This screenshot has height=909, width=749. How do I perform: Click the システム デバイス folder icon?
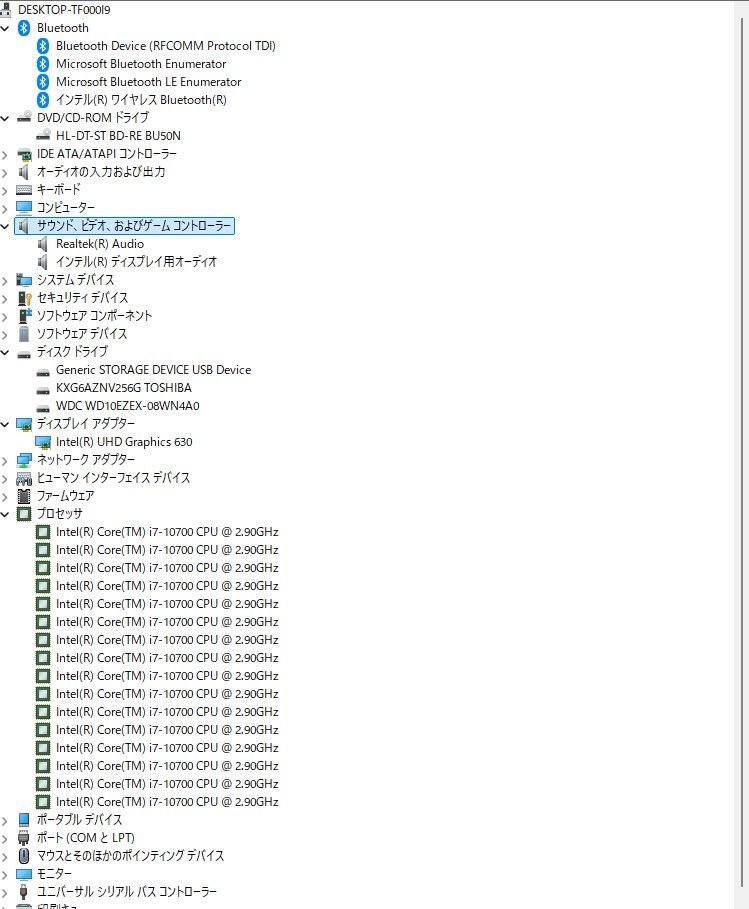(24, 280)
